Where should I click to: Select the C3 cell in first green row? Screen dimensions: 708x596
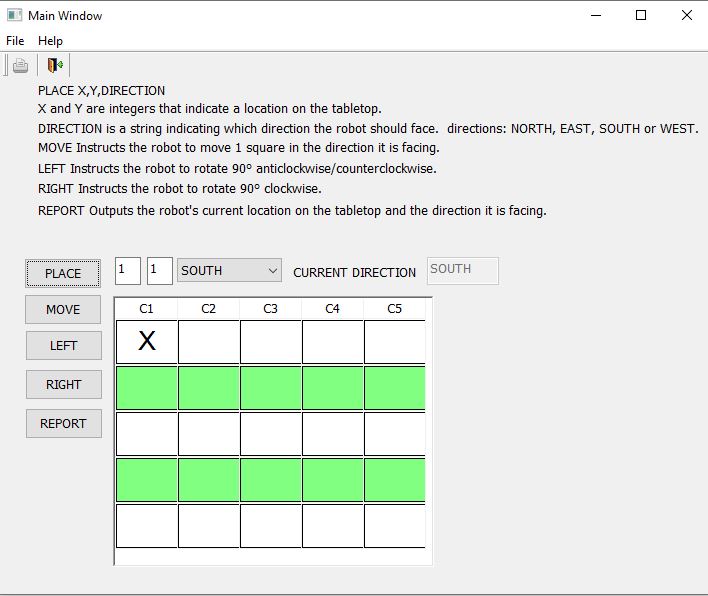[270, 388]
